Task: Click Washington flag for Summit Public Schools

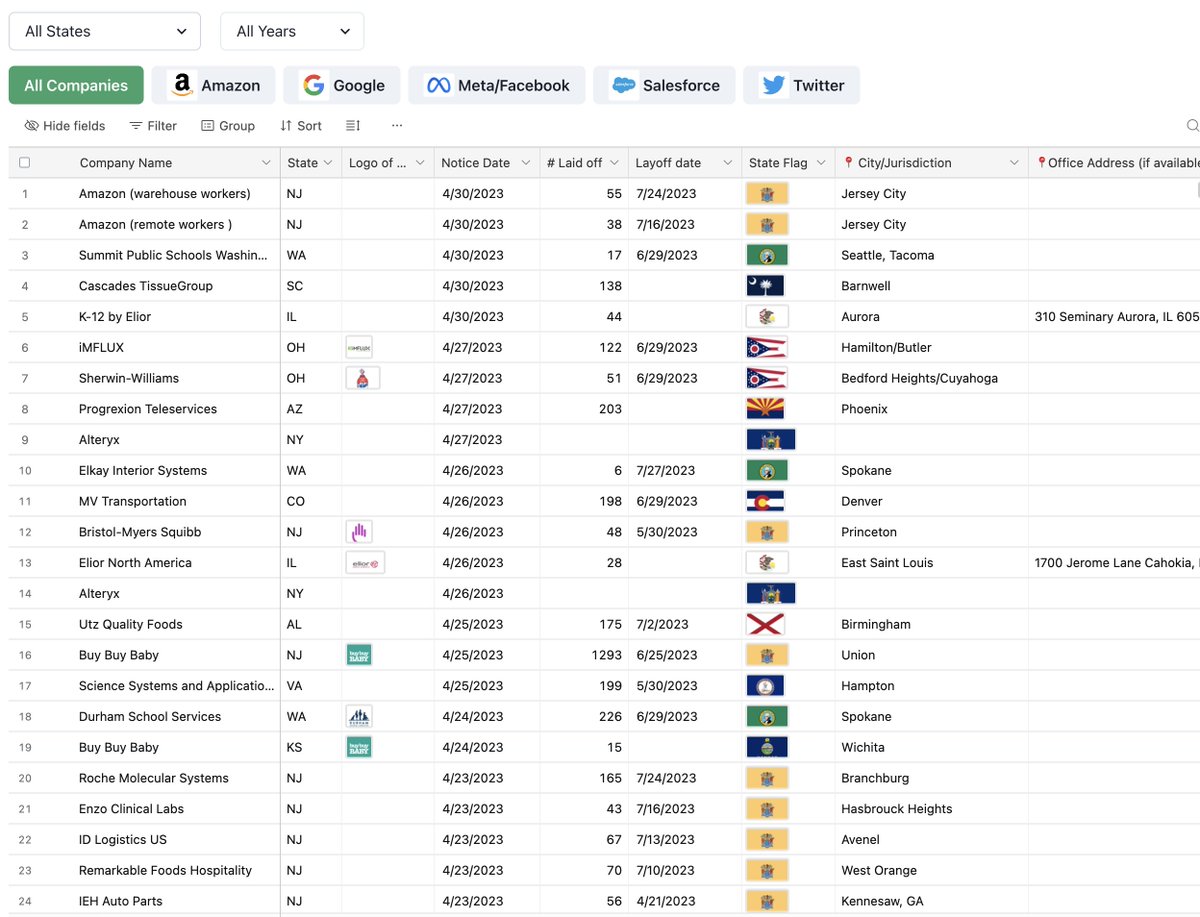Action: click(767, 255)
